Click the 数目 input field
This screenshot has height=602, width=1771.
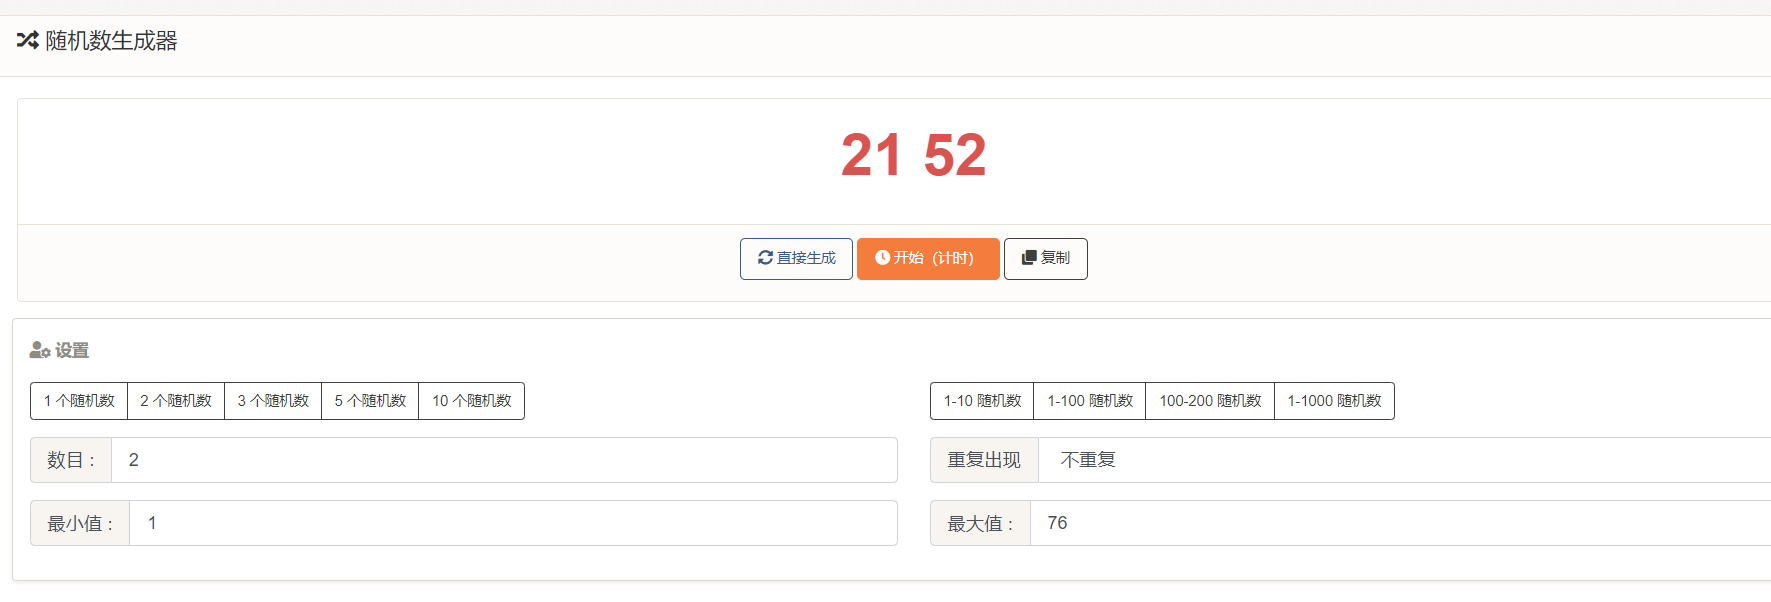(x=504, y=460)
